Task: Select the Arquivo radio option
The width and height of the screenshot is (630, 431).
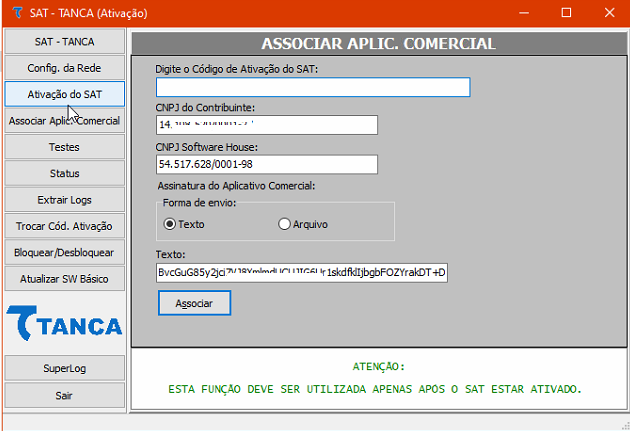Action: [303, 224]
